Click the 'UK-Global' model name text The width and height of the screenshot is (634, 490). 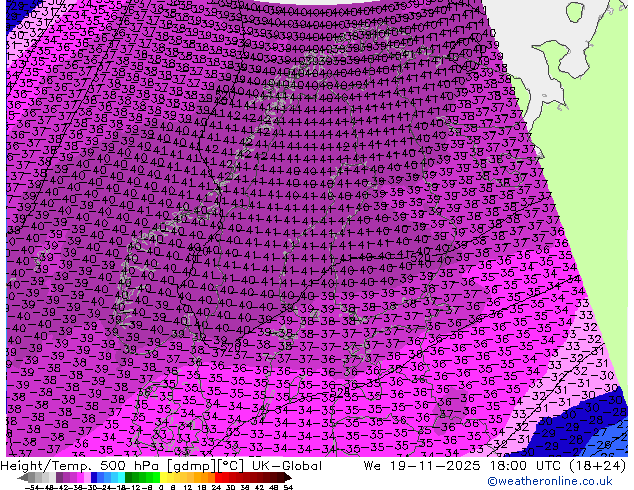click(x=287, y=466)
